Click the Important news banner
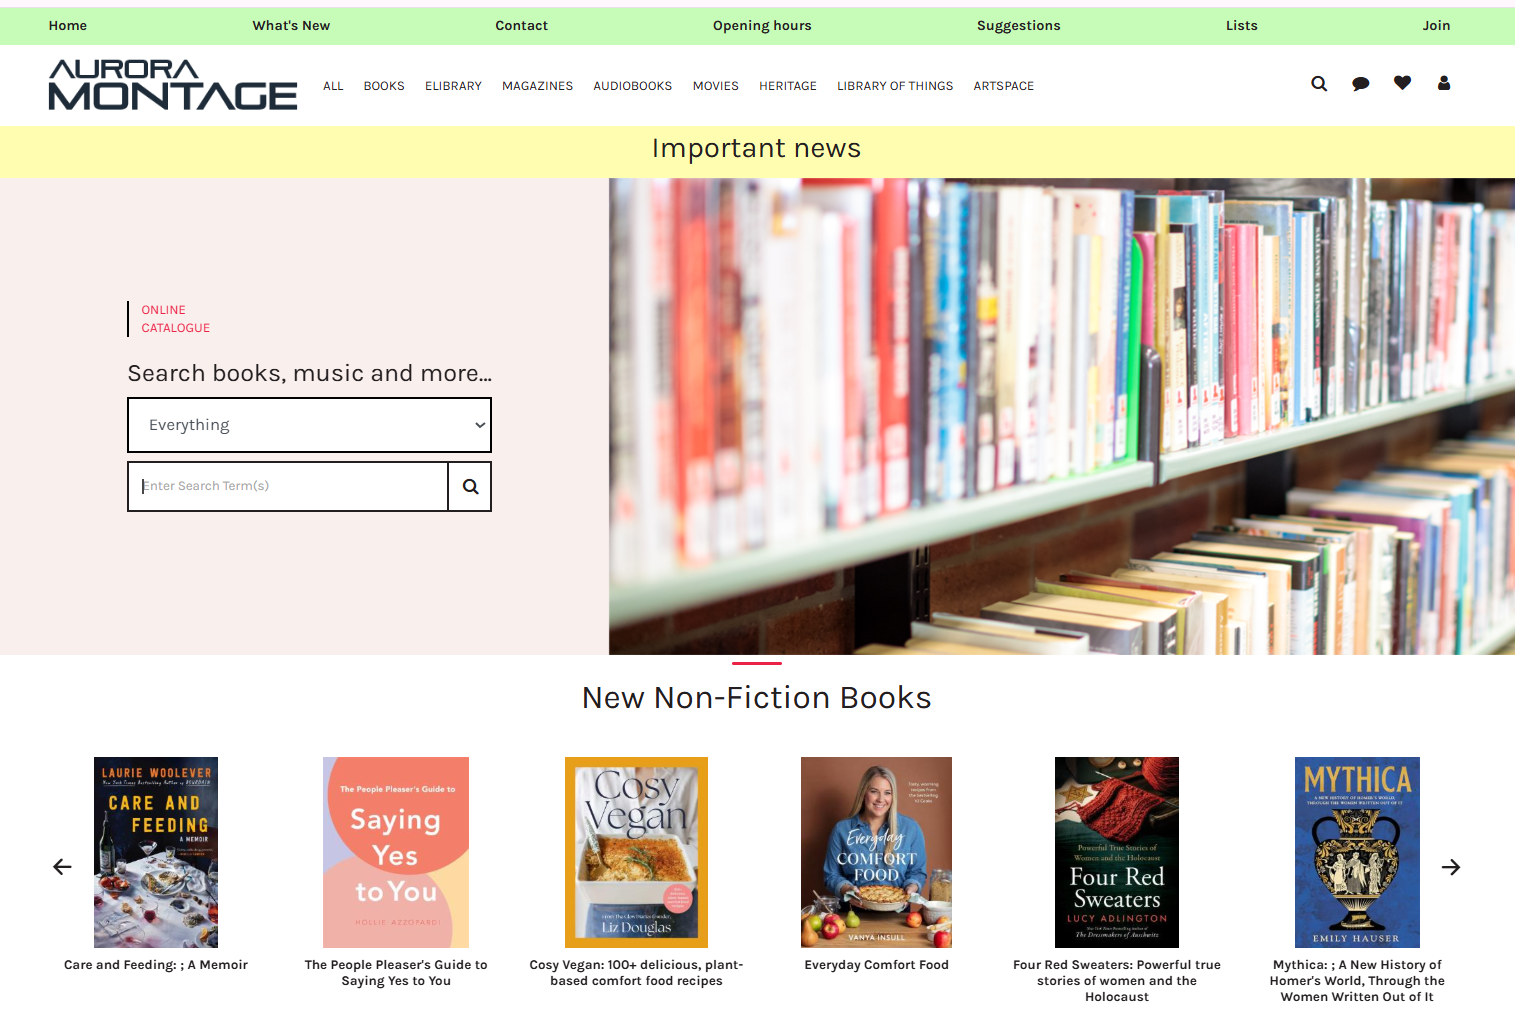The height and width of the screenshot is (1027, 1515). tap(757, 149)
